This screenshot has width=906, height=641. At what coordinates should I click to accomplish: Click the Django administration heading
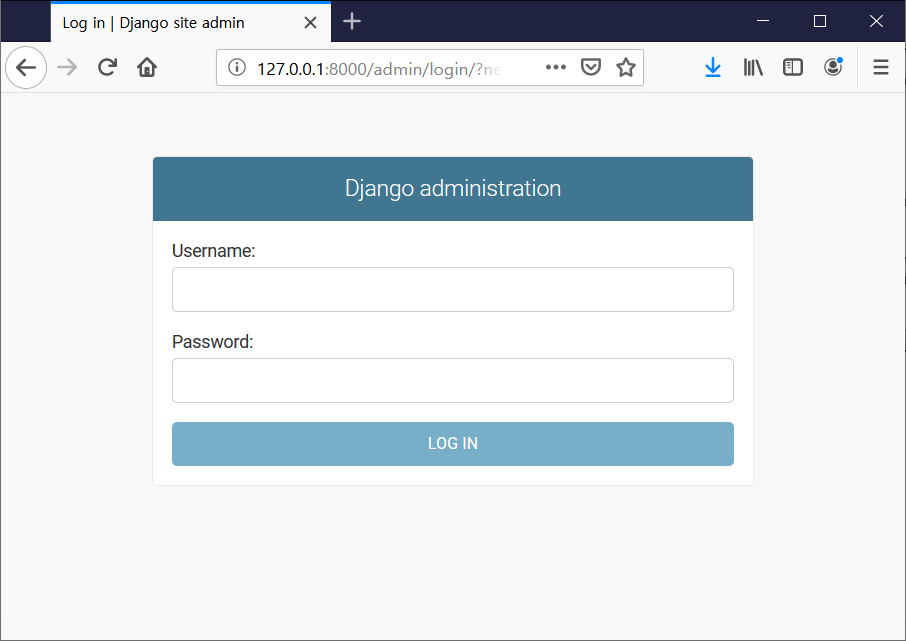453,188
